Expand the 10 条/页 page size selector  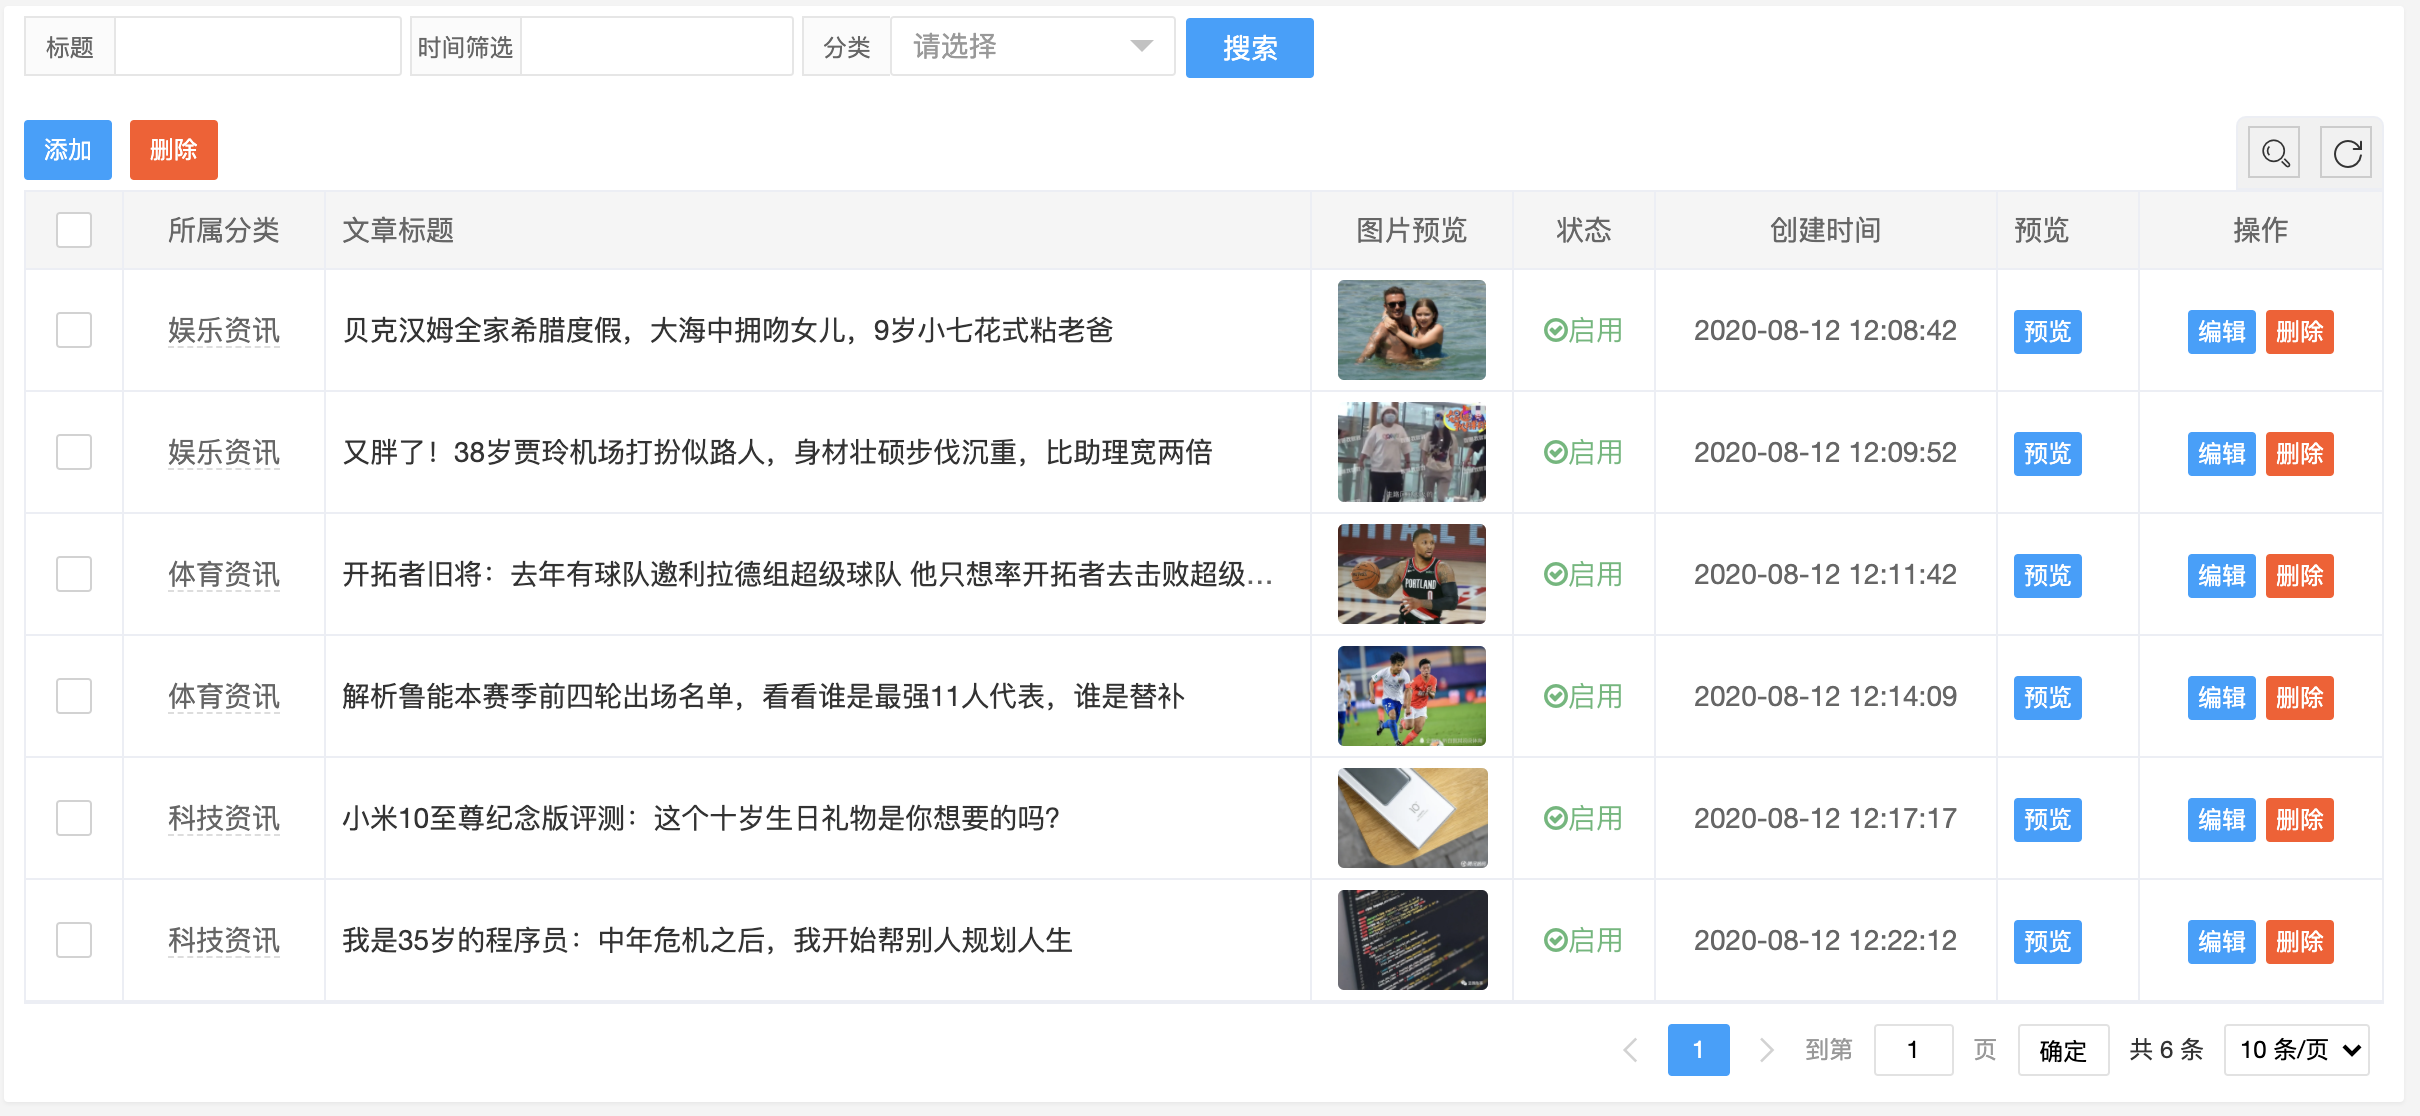click(2297, 1050)
